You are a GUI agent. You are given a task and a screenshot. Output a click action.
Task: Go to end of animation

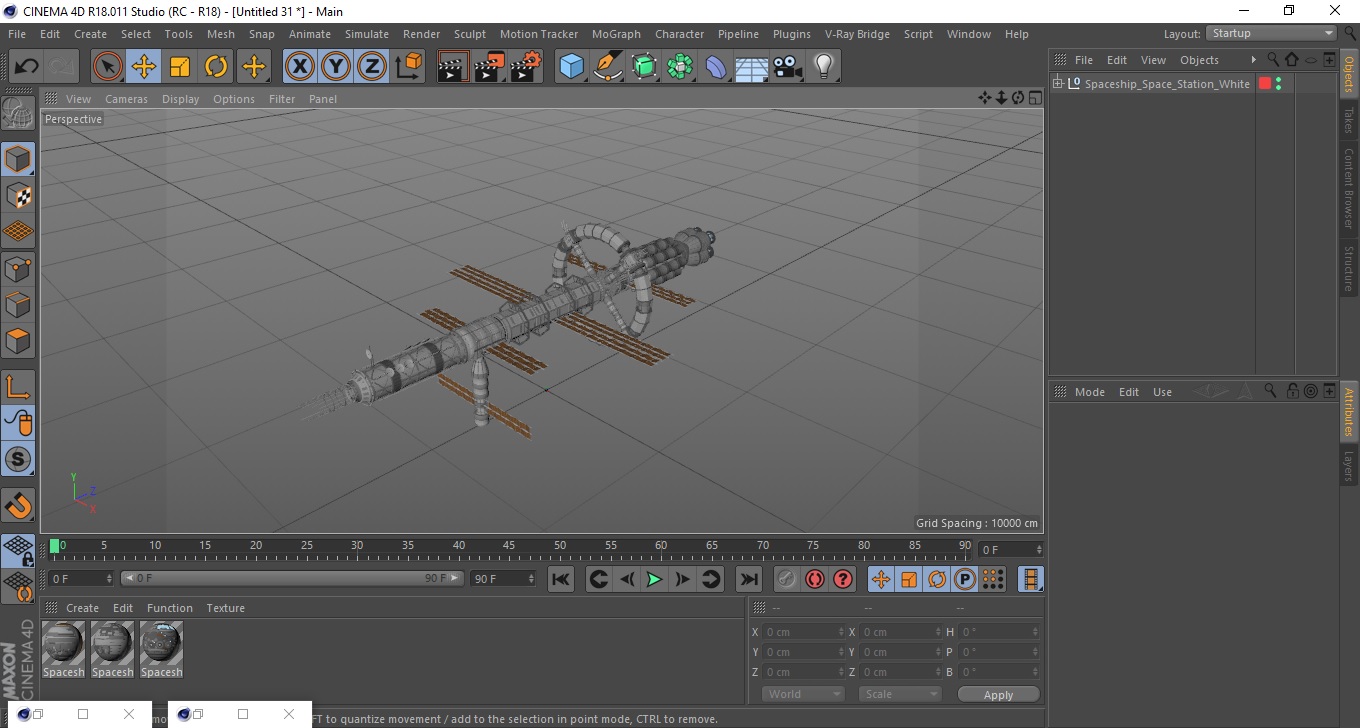749,579
